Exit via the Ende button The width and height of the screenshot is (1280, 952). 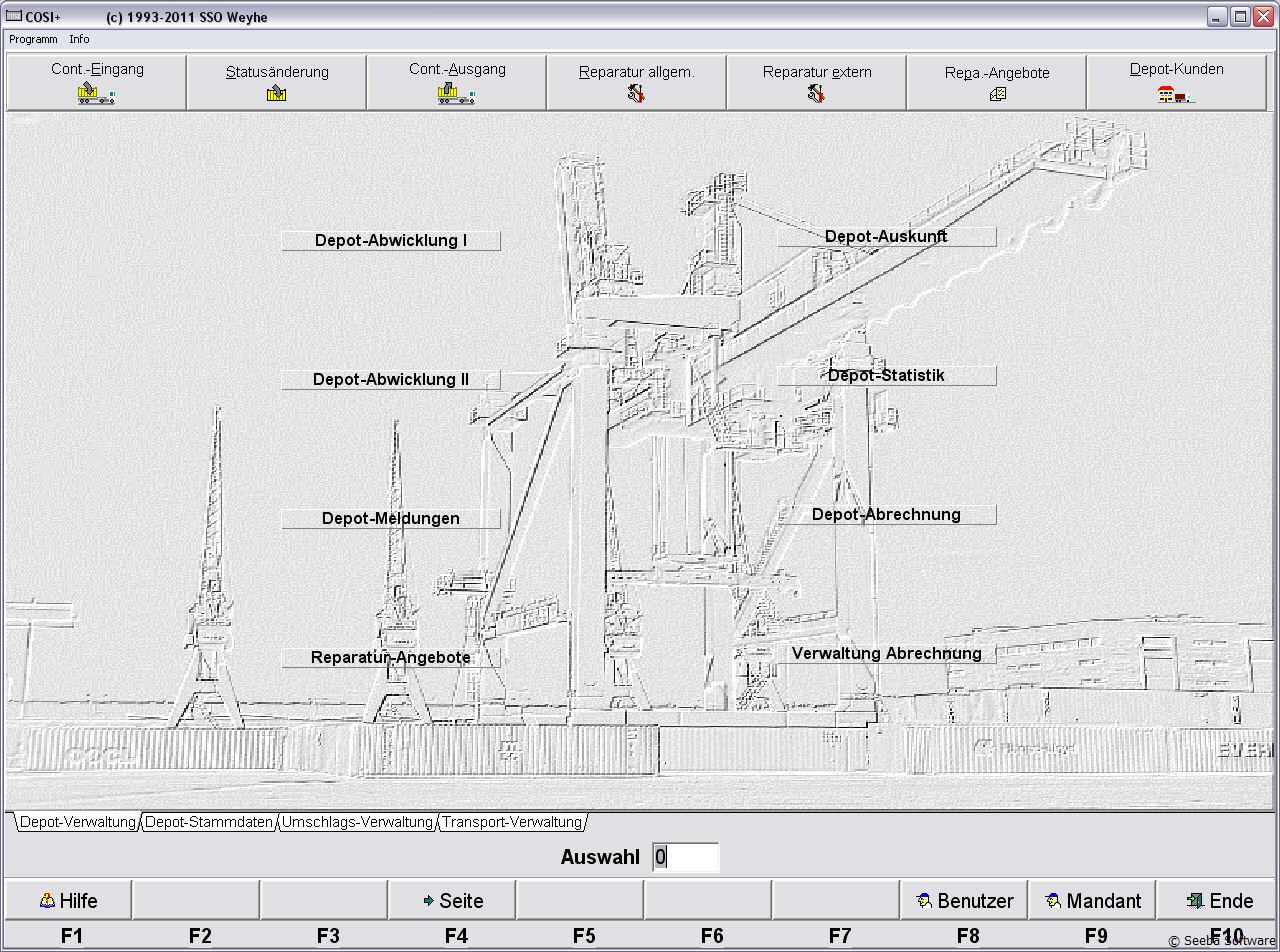coord(1219,900)
